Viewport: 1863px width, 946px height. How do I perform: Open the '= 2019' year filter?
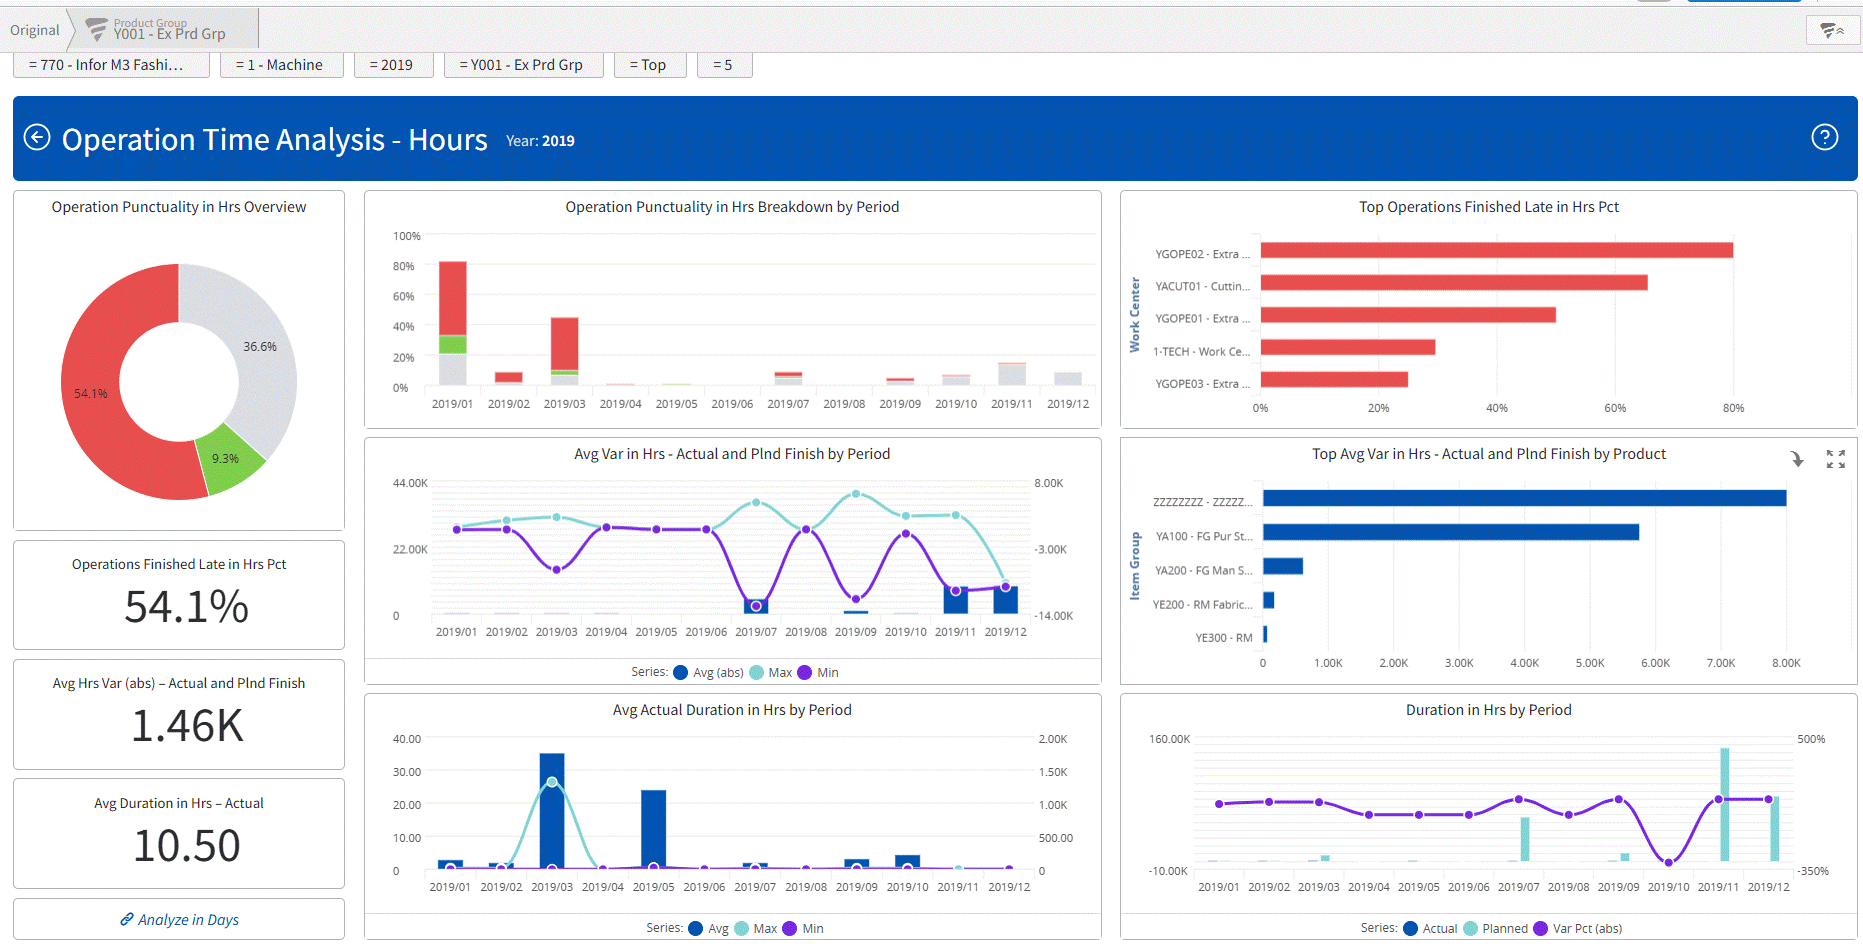(x=393, y=65)
